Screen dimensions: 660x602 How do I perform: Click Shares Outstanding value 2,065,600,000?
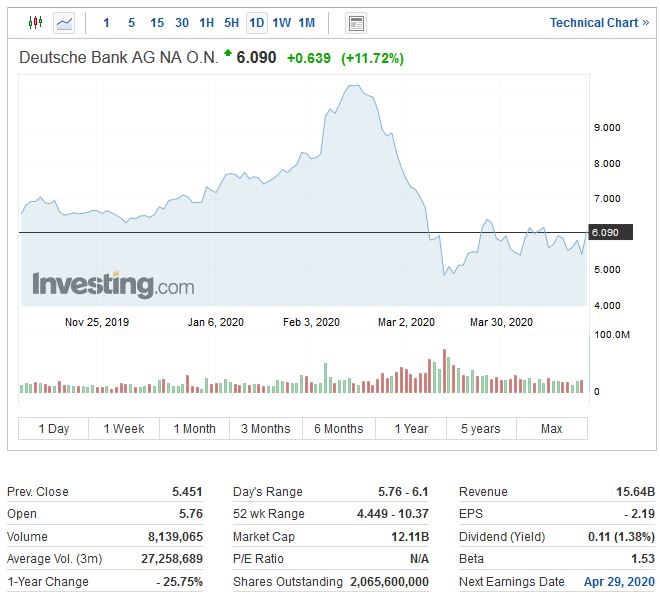389,582
